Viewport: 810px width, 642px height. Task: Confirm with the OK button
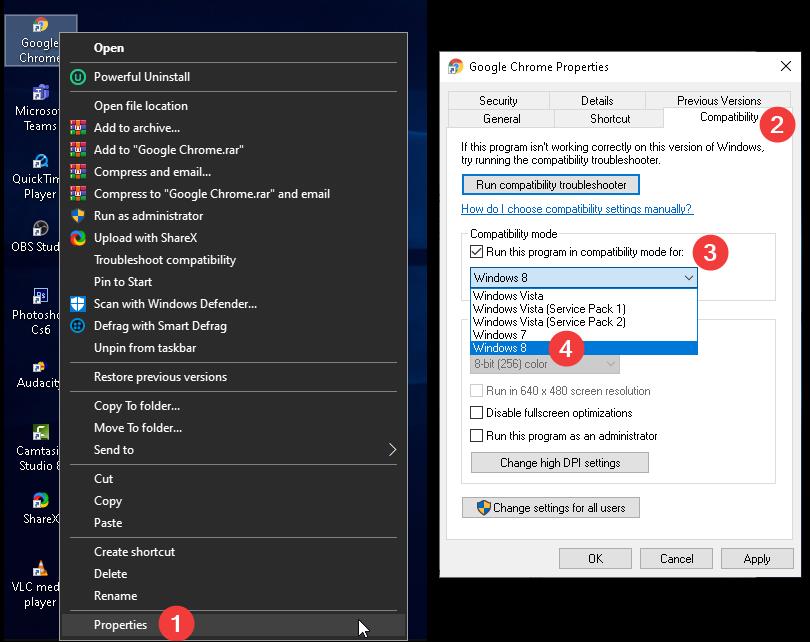(595, 558)
